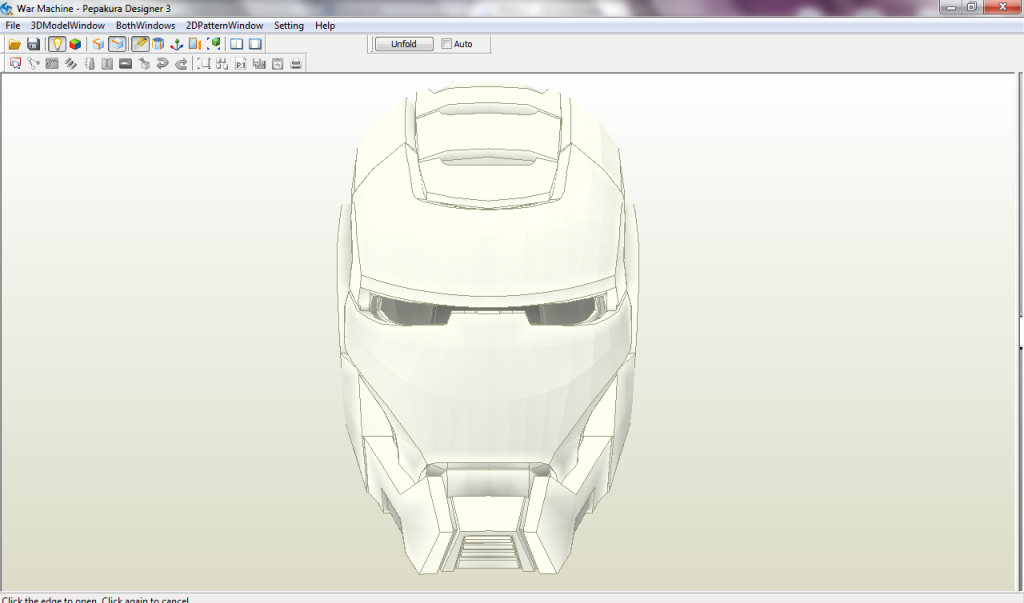Switch to single-pane window layout

point(255,44)
